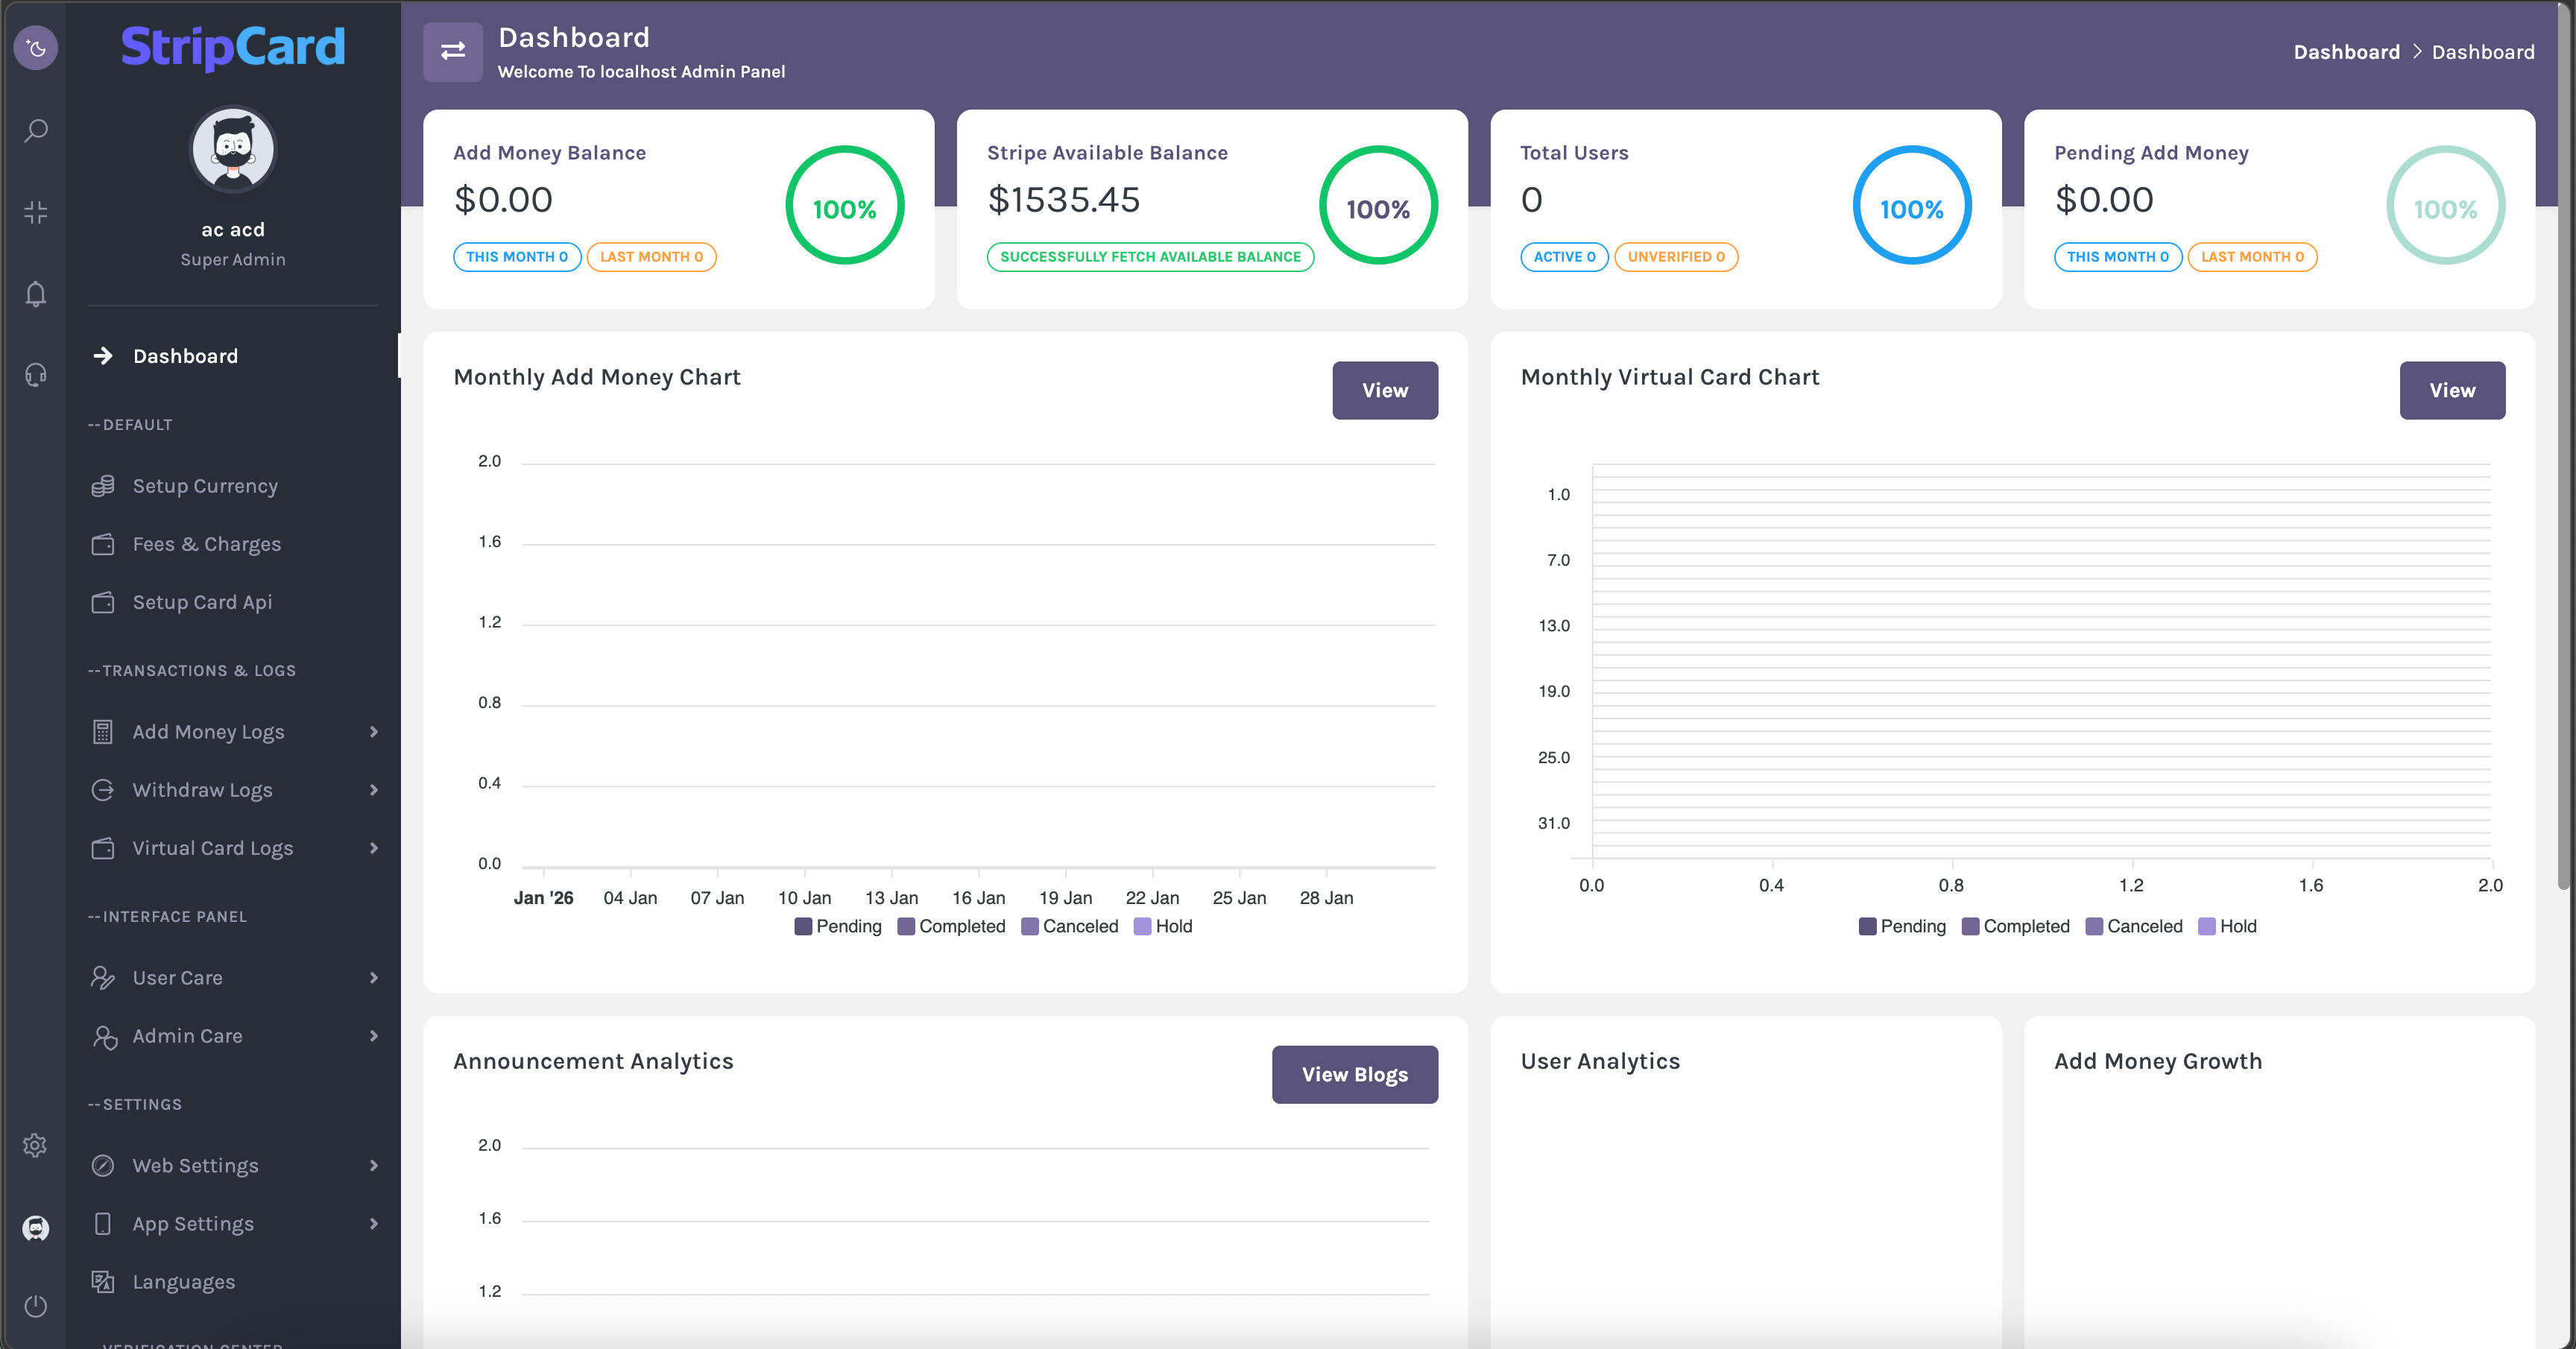
Task: Toggle sidebar with the swap arrows button
Action: coord(452,51)
